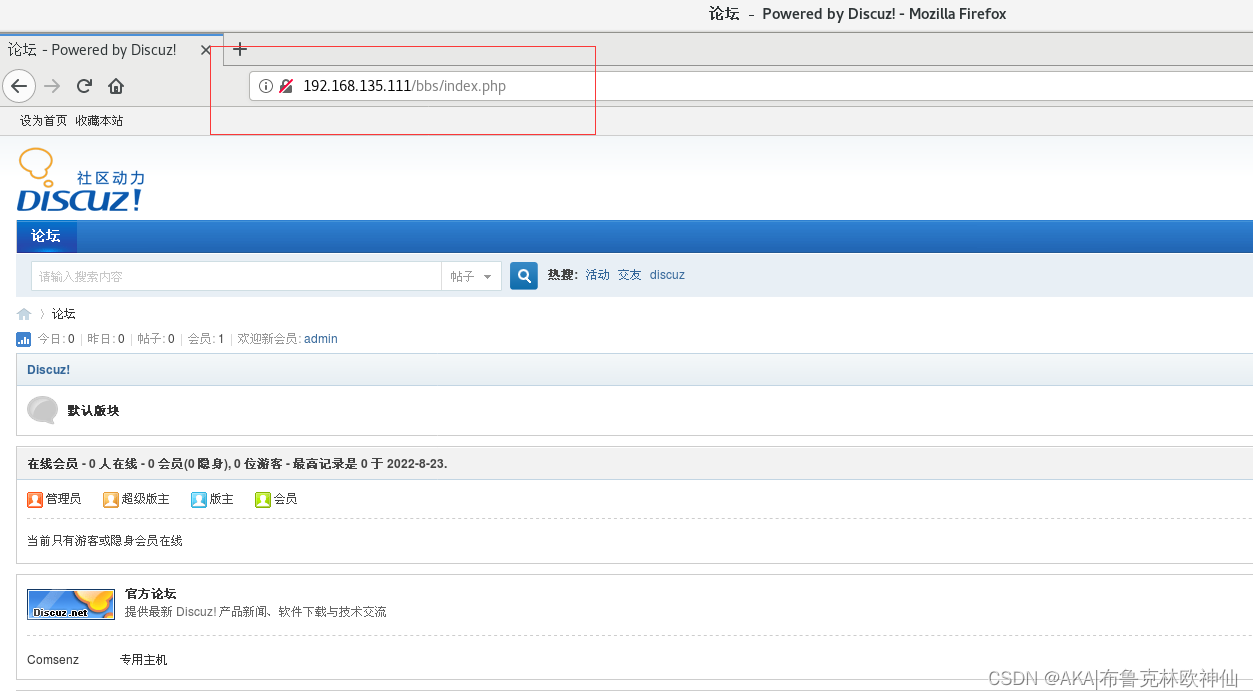Close the Discuz! forum browser tab
The height and width of the screenshot is (699, 1253).
tap(206, 49)
